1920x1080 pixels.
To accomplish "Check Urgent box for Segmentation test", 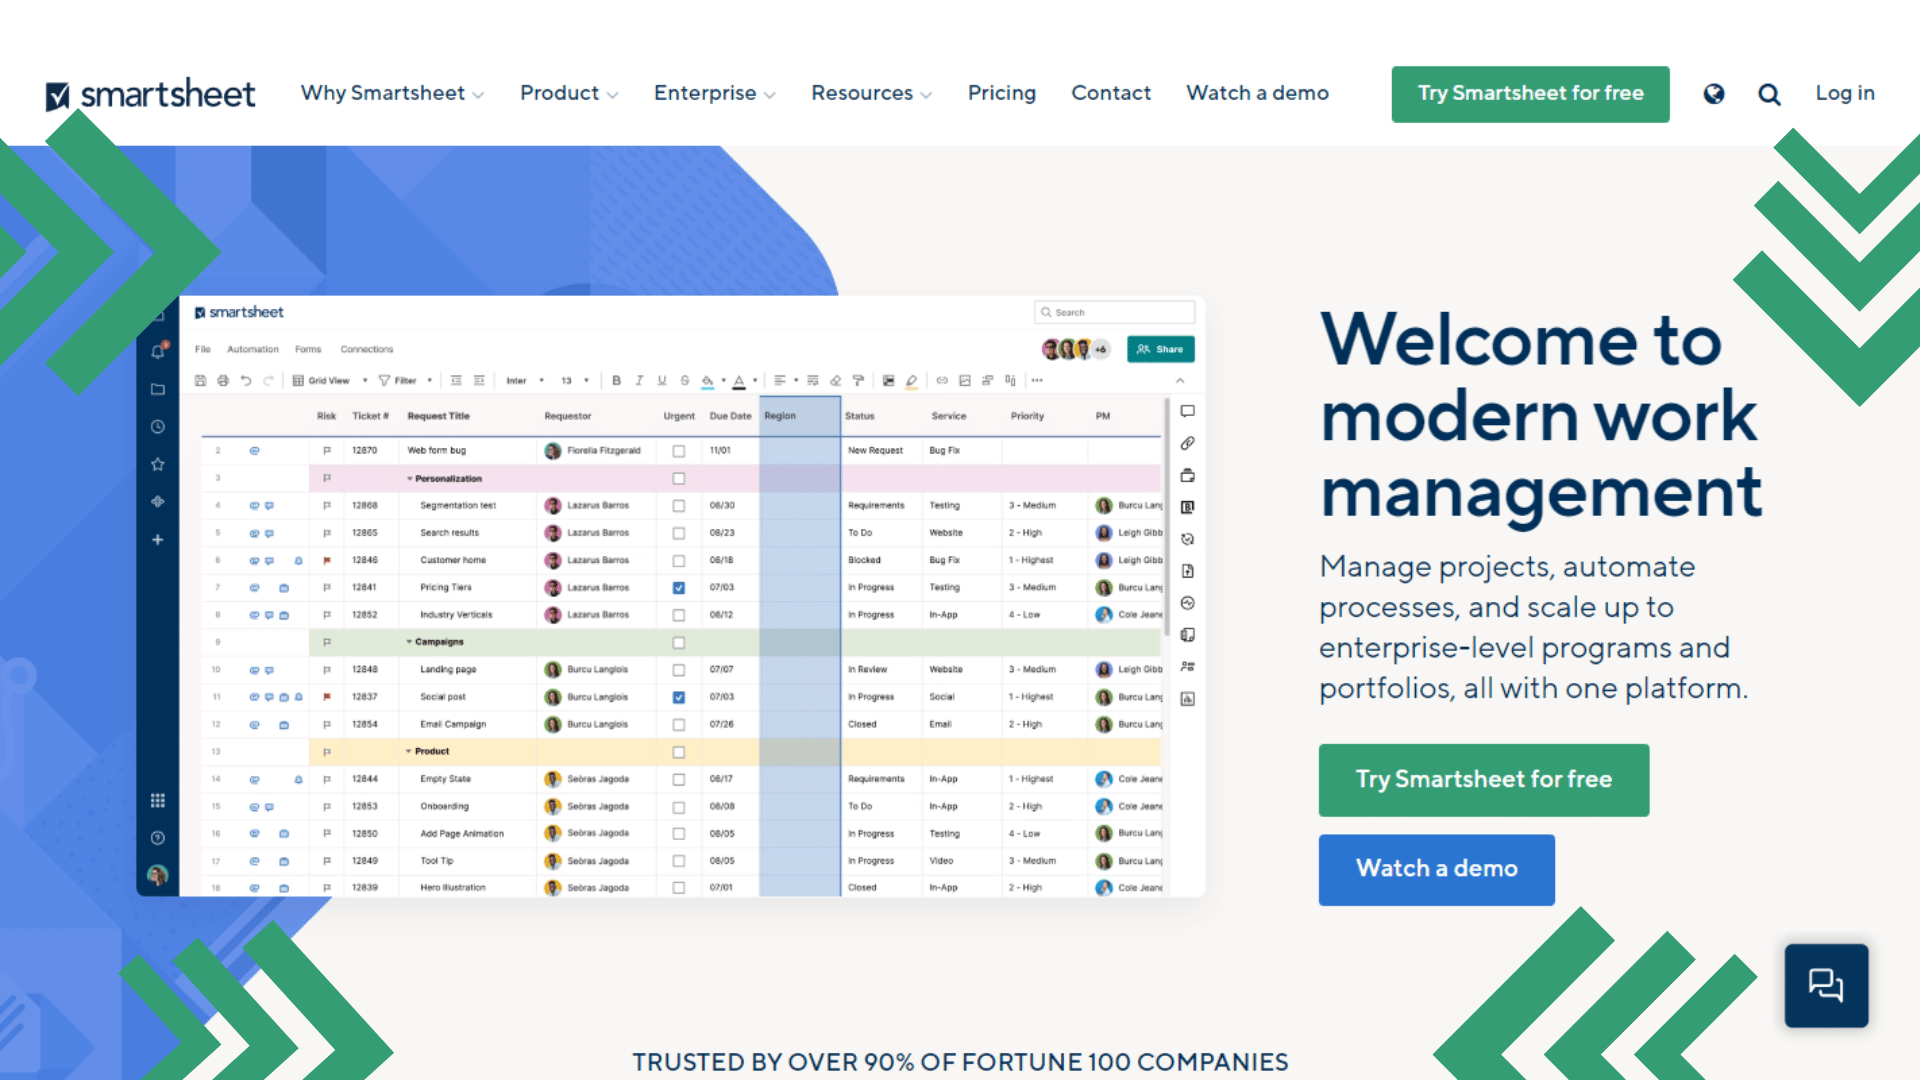I will [679, 506].
